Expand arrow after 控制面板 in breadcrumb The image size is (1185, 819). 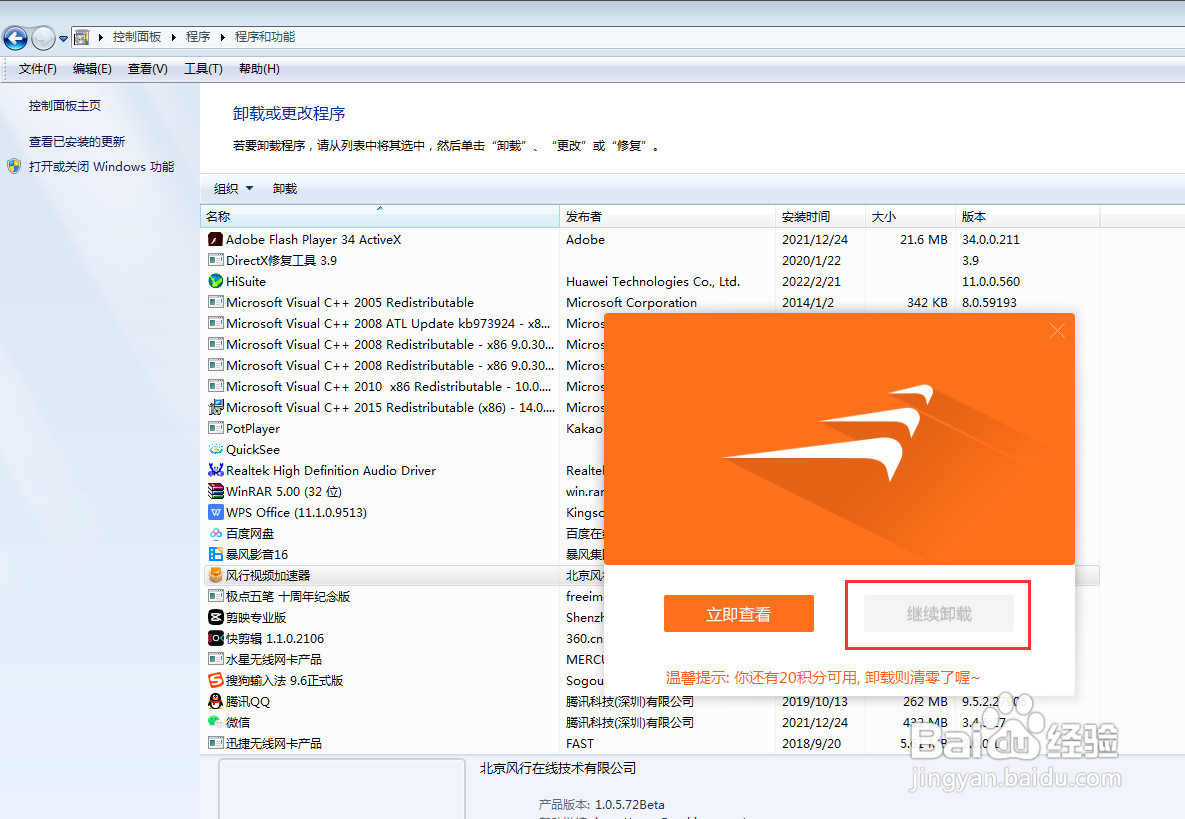click(x=174, y=37)
